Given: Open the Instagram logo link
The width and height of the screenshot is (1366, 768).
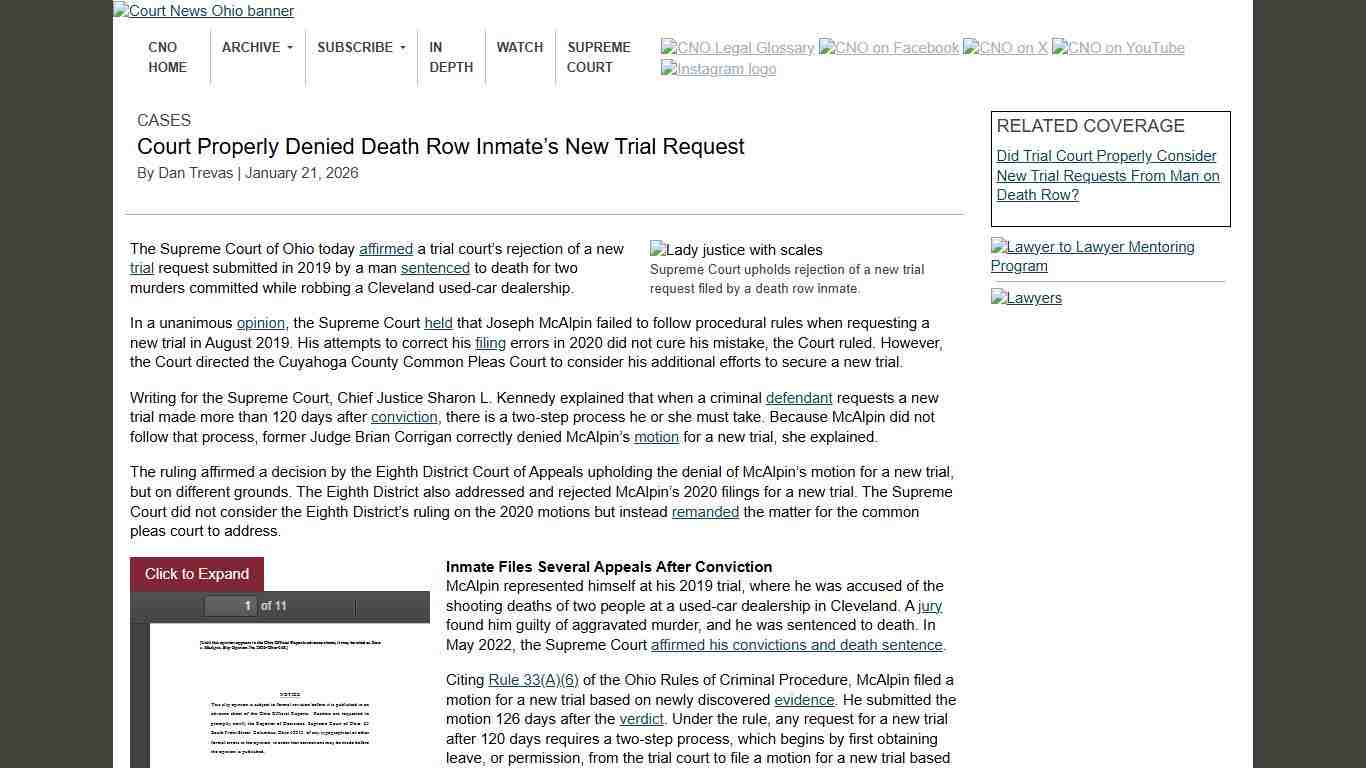Looking at the screenshot, I should tap(718, 69).
